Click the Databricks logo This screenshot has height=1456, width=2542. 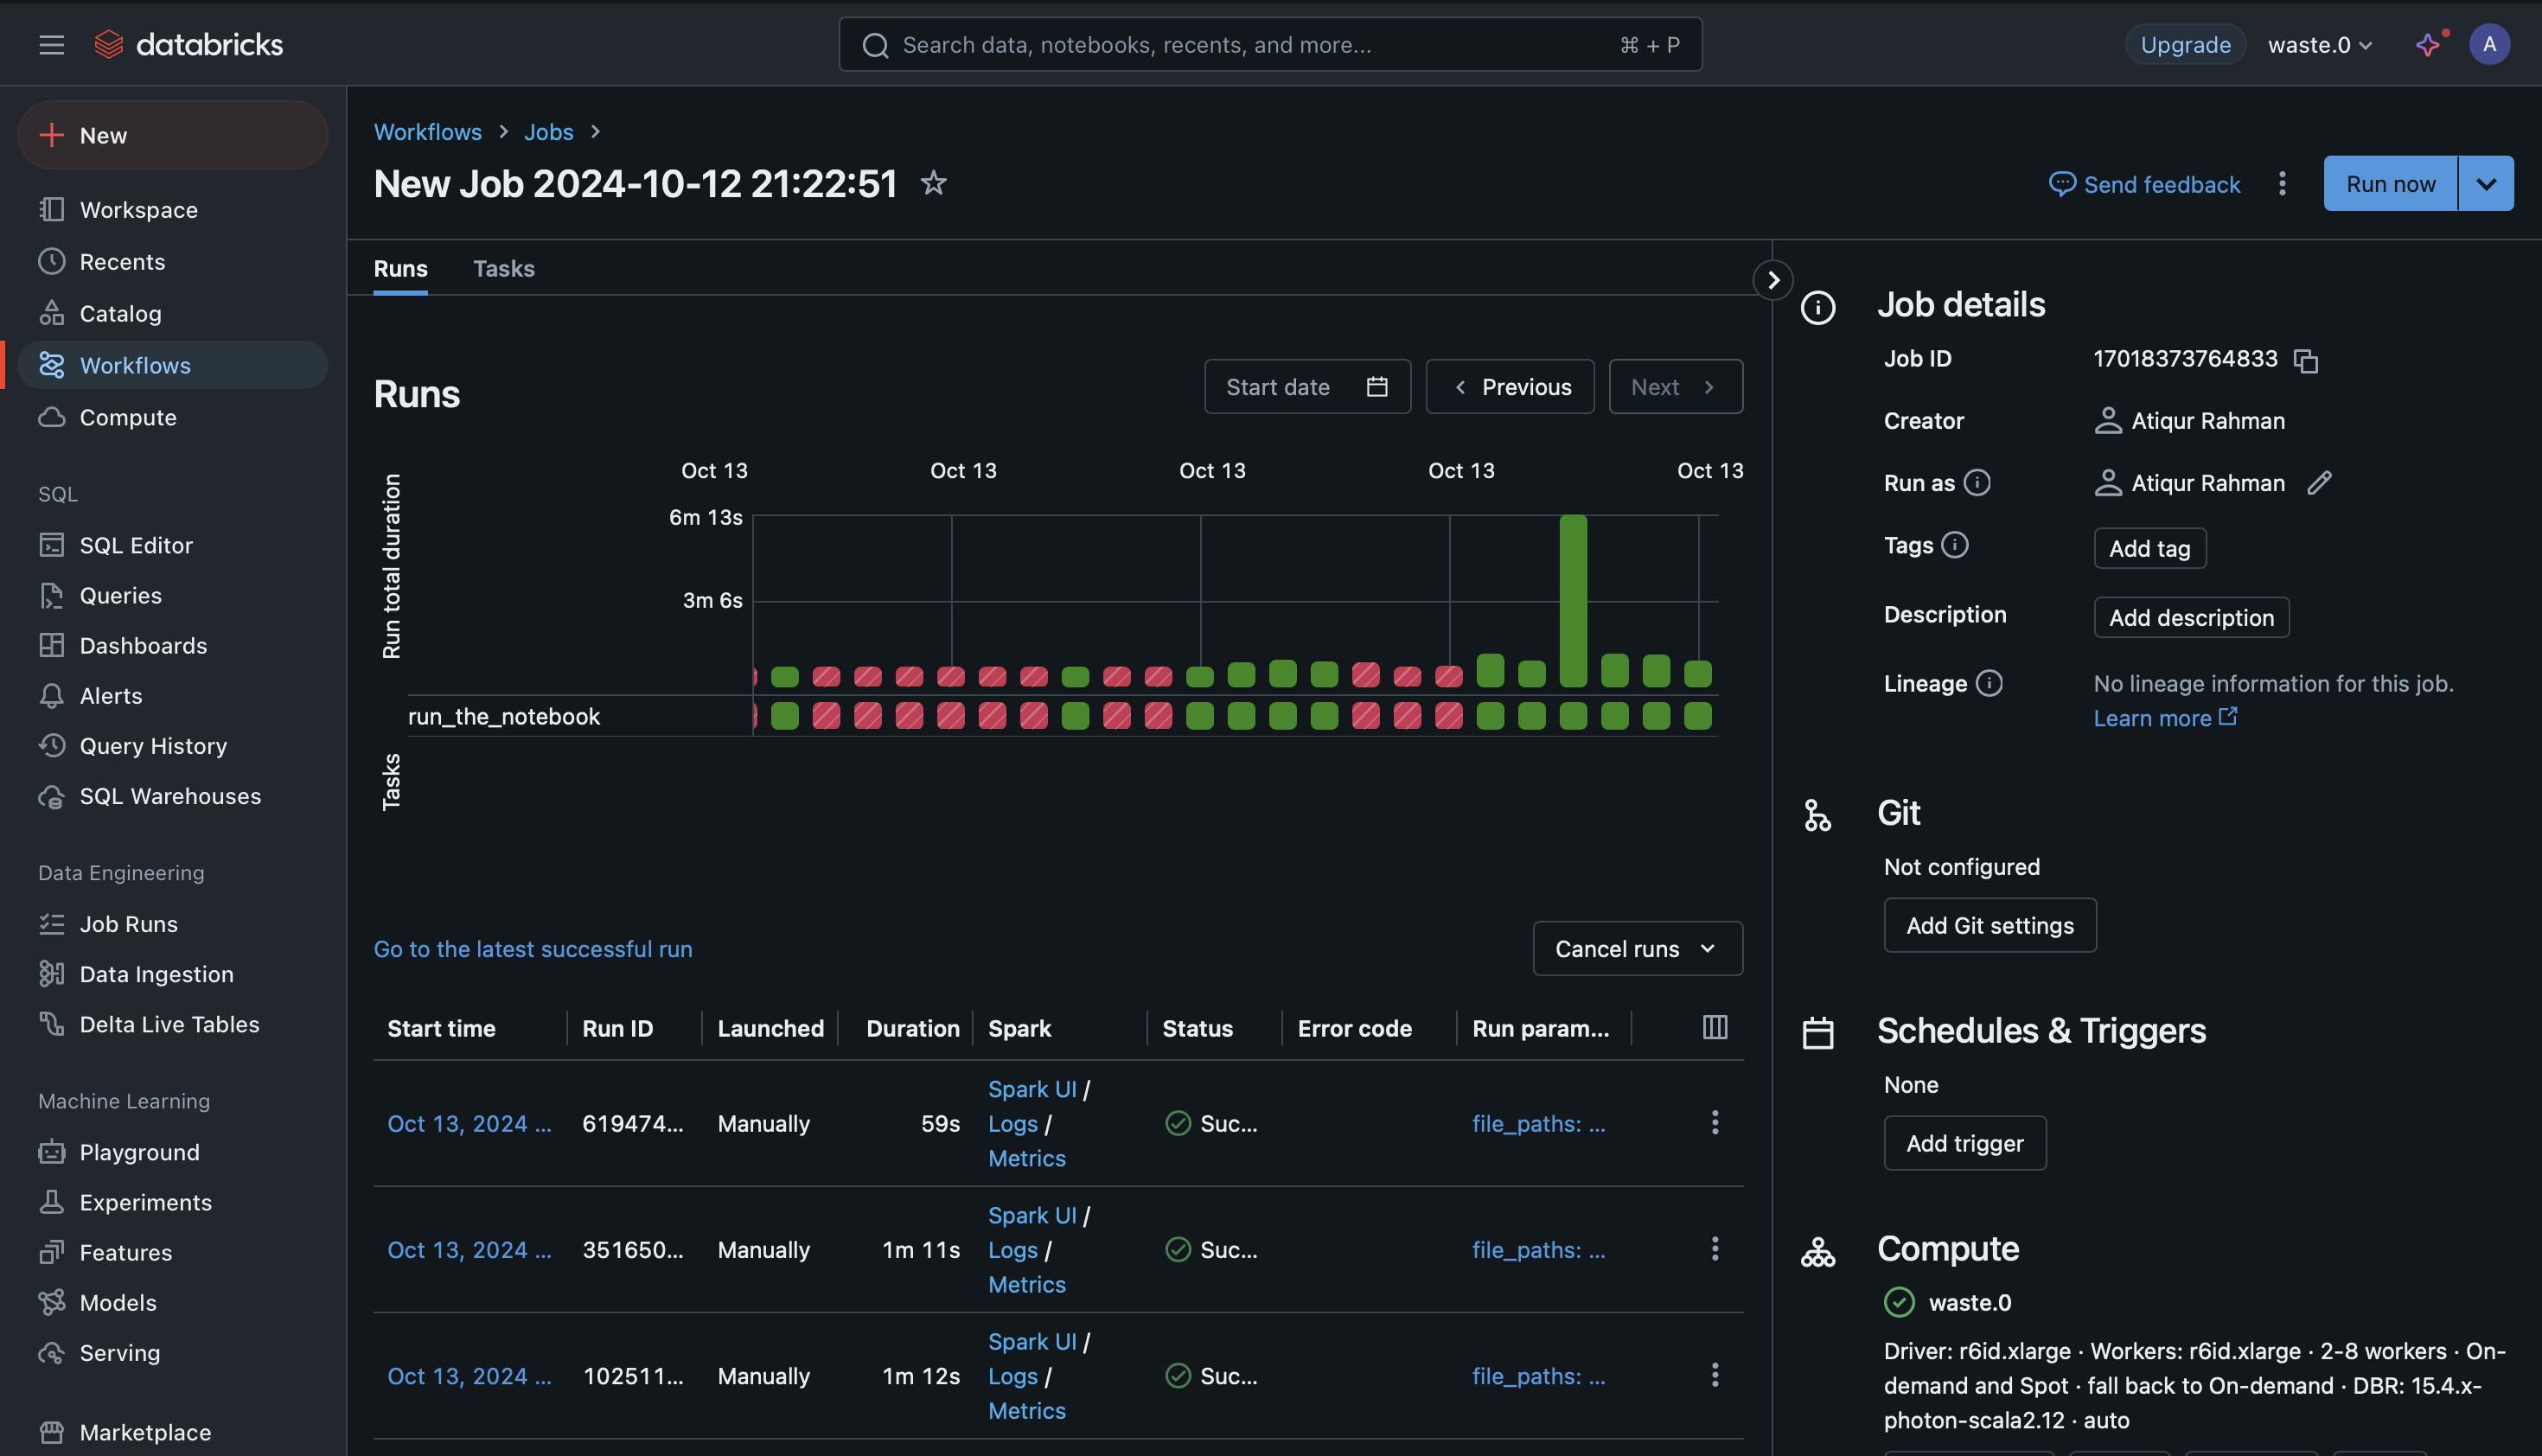[188, 44]
